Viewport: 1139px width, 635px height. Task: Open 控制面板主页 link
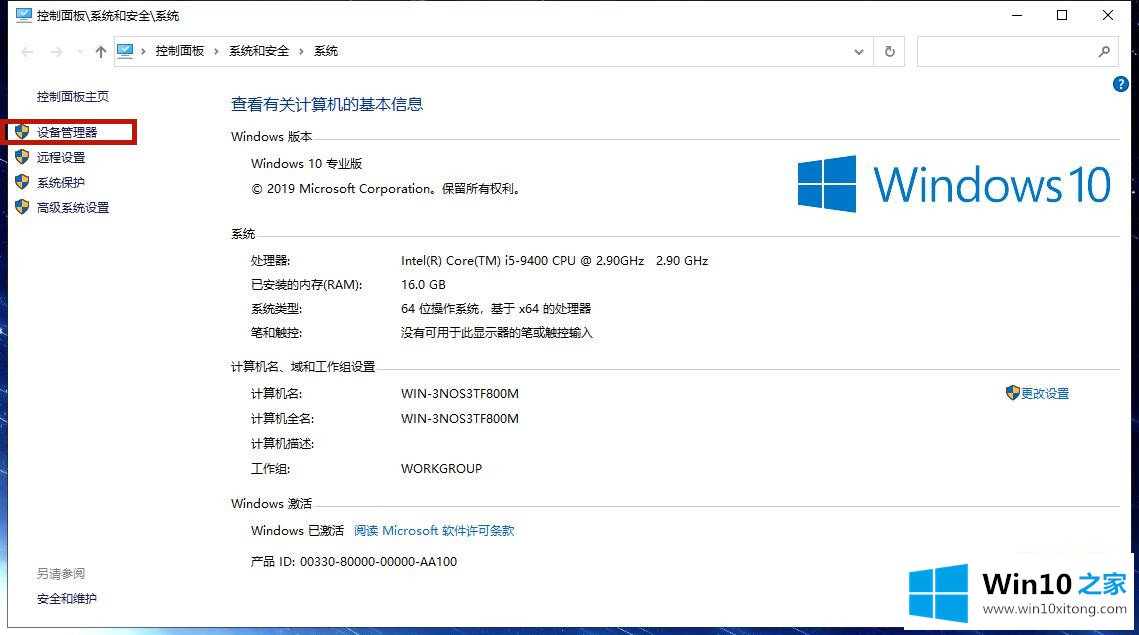tap(73, 97)
